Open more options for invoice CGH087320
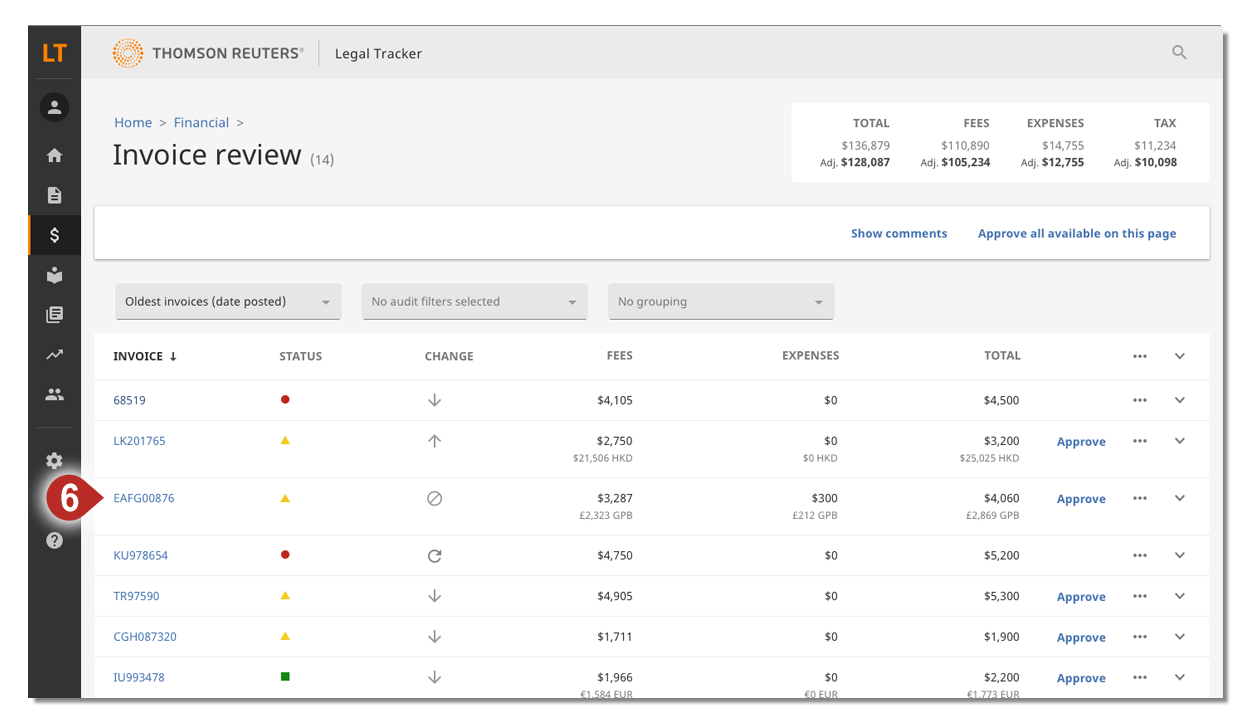This screenshot has height=723, width=1248. pos(1139,637)
